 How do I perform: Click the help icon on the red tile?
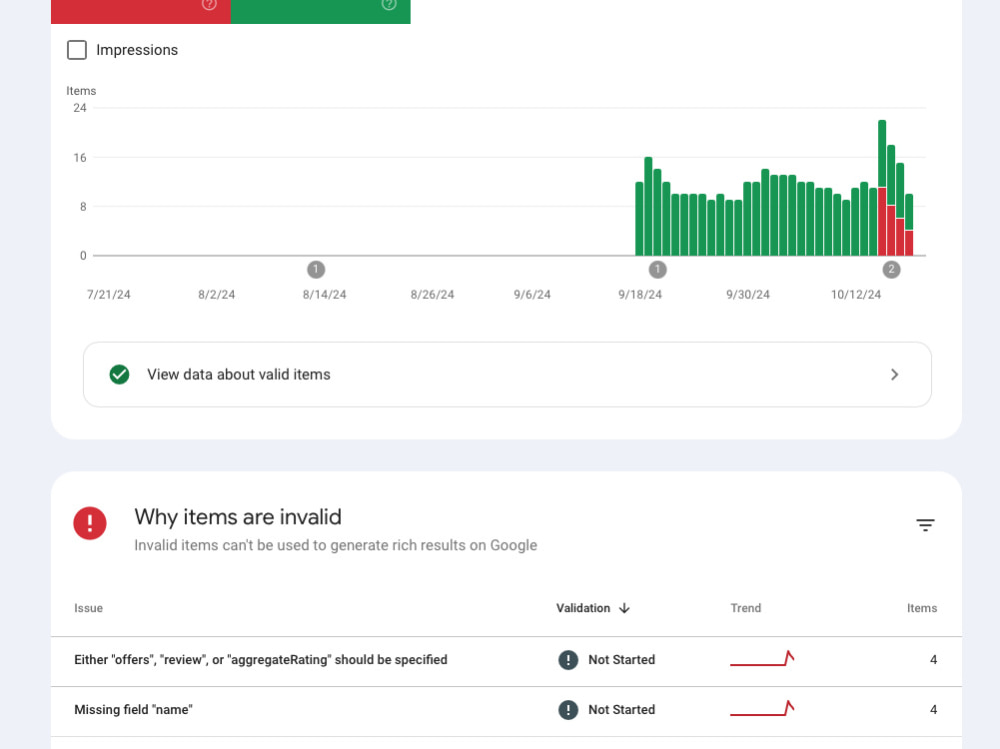pos(209,4)
